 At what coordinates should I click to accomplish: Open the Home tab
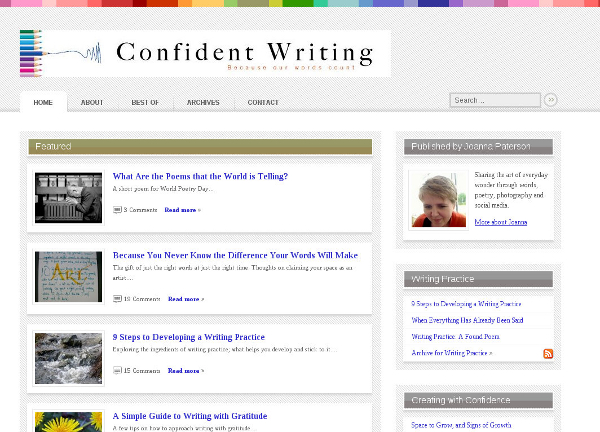point(43,102)
